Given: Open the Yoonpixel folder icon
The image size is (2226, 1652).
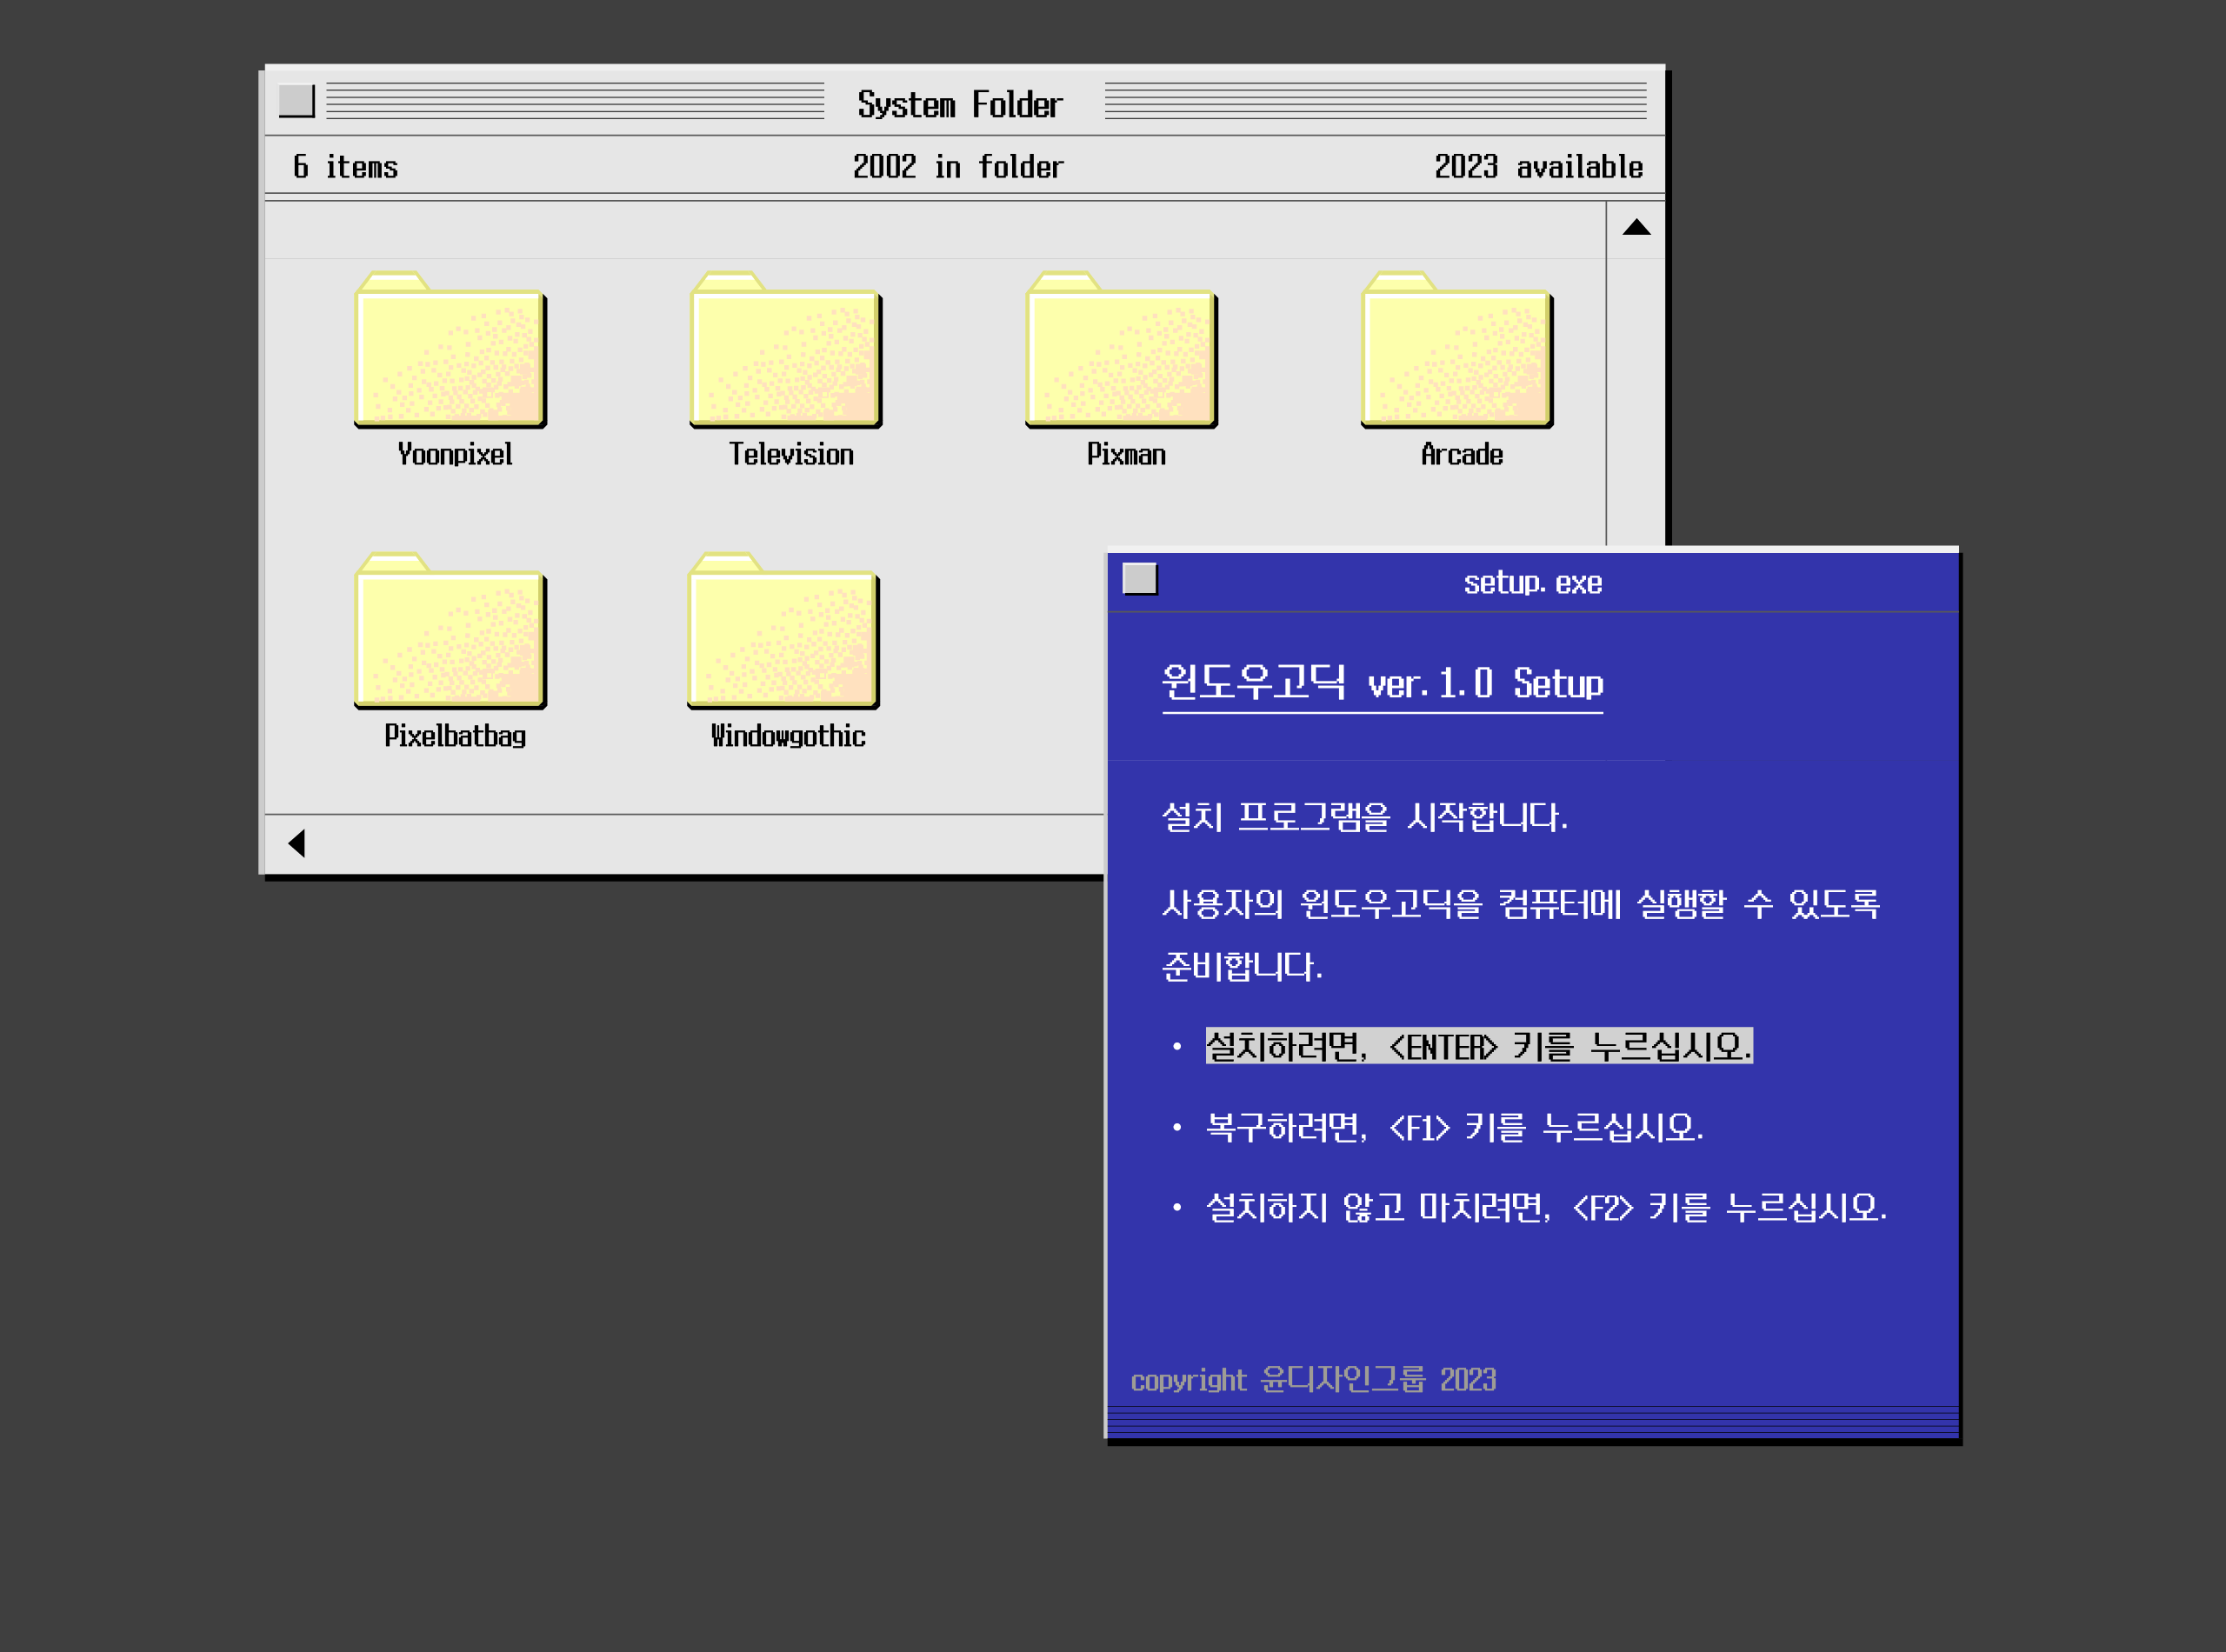Looking at the screenshot, I should click(450, 350).
